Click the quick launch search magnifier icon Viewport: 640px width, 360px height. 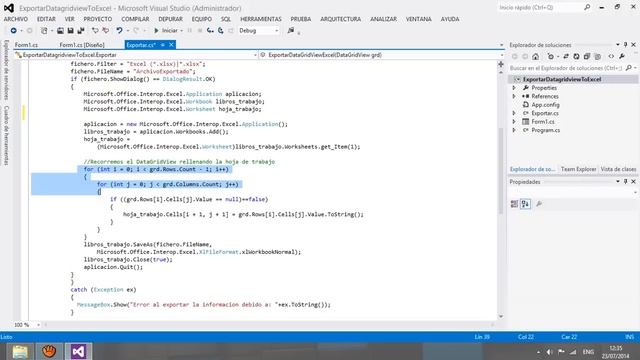[587, 7]
